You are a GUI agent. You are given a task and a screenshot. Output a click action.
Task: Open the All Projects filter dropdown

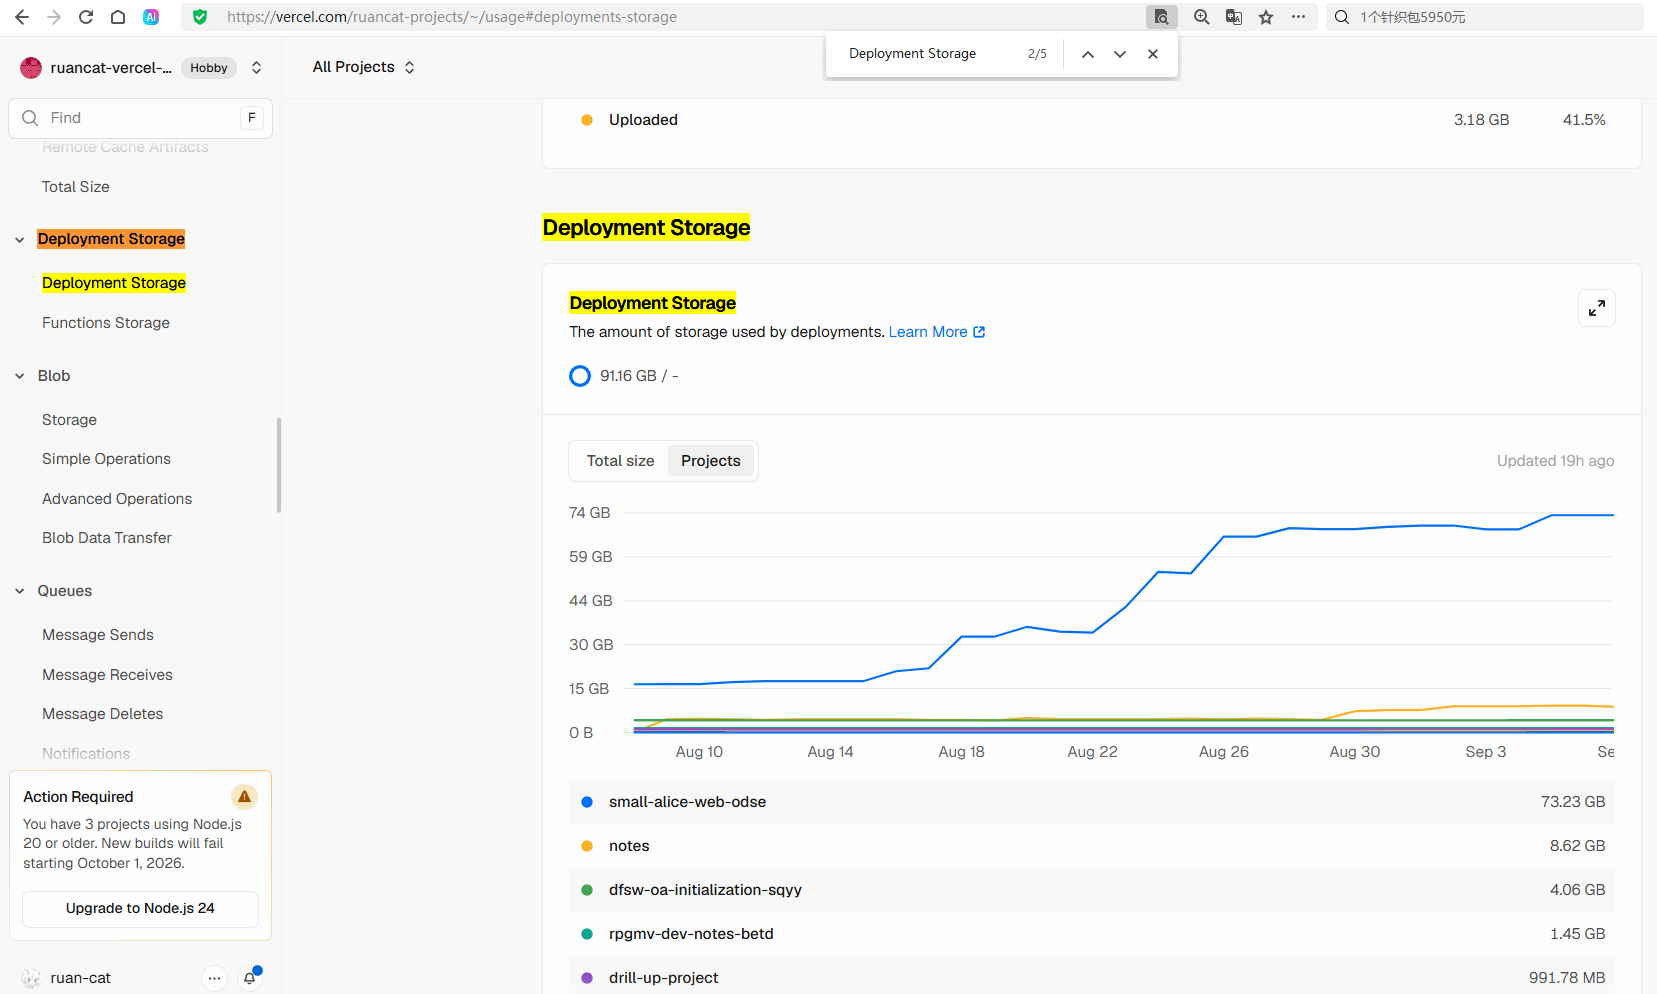[364, 67]
